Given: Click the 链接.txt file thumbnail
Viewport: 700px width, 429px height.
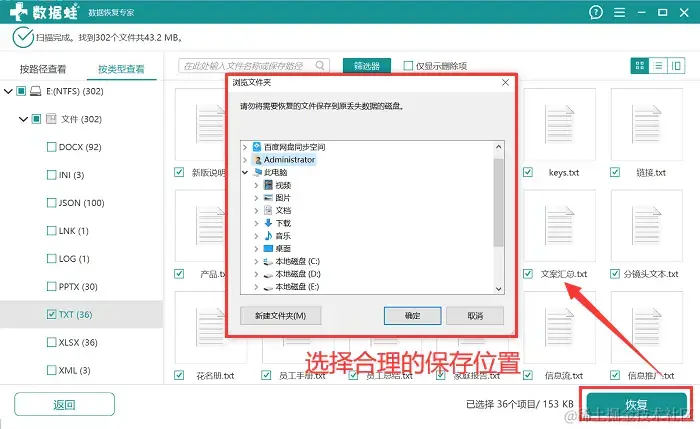Looking at the screenshot, I should (x=646, y=124).
